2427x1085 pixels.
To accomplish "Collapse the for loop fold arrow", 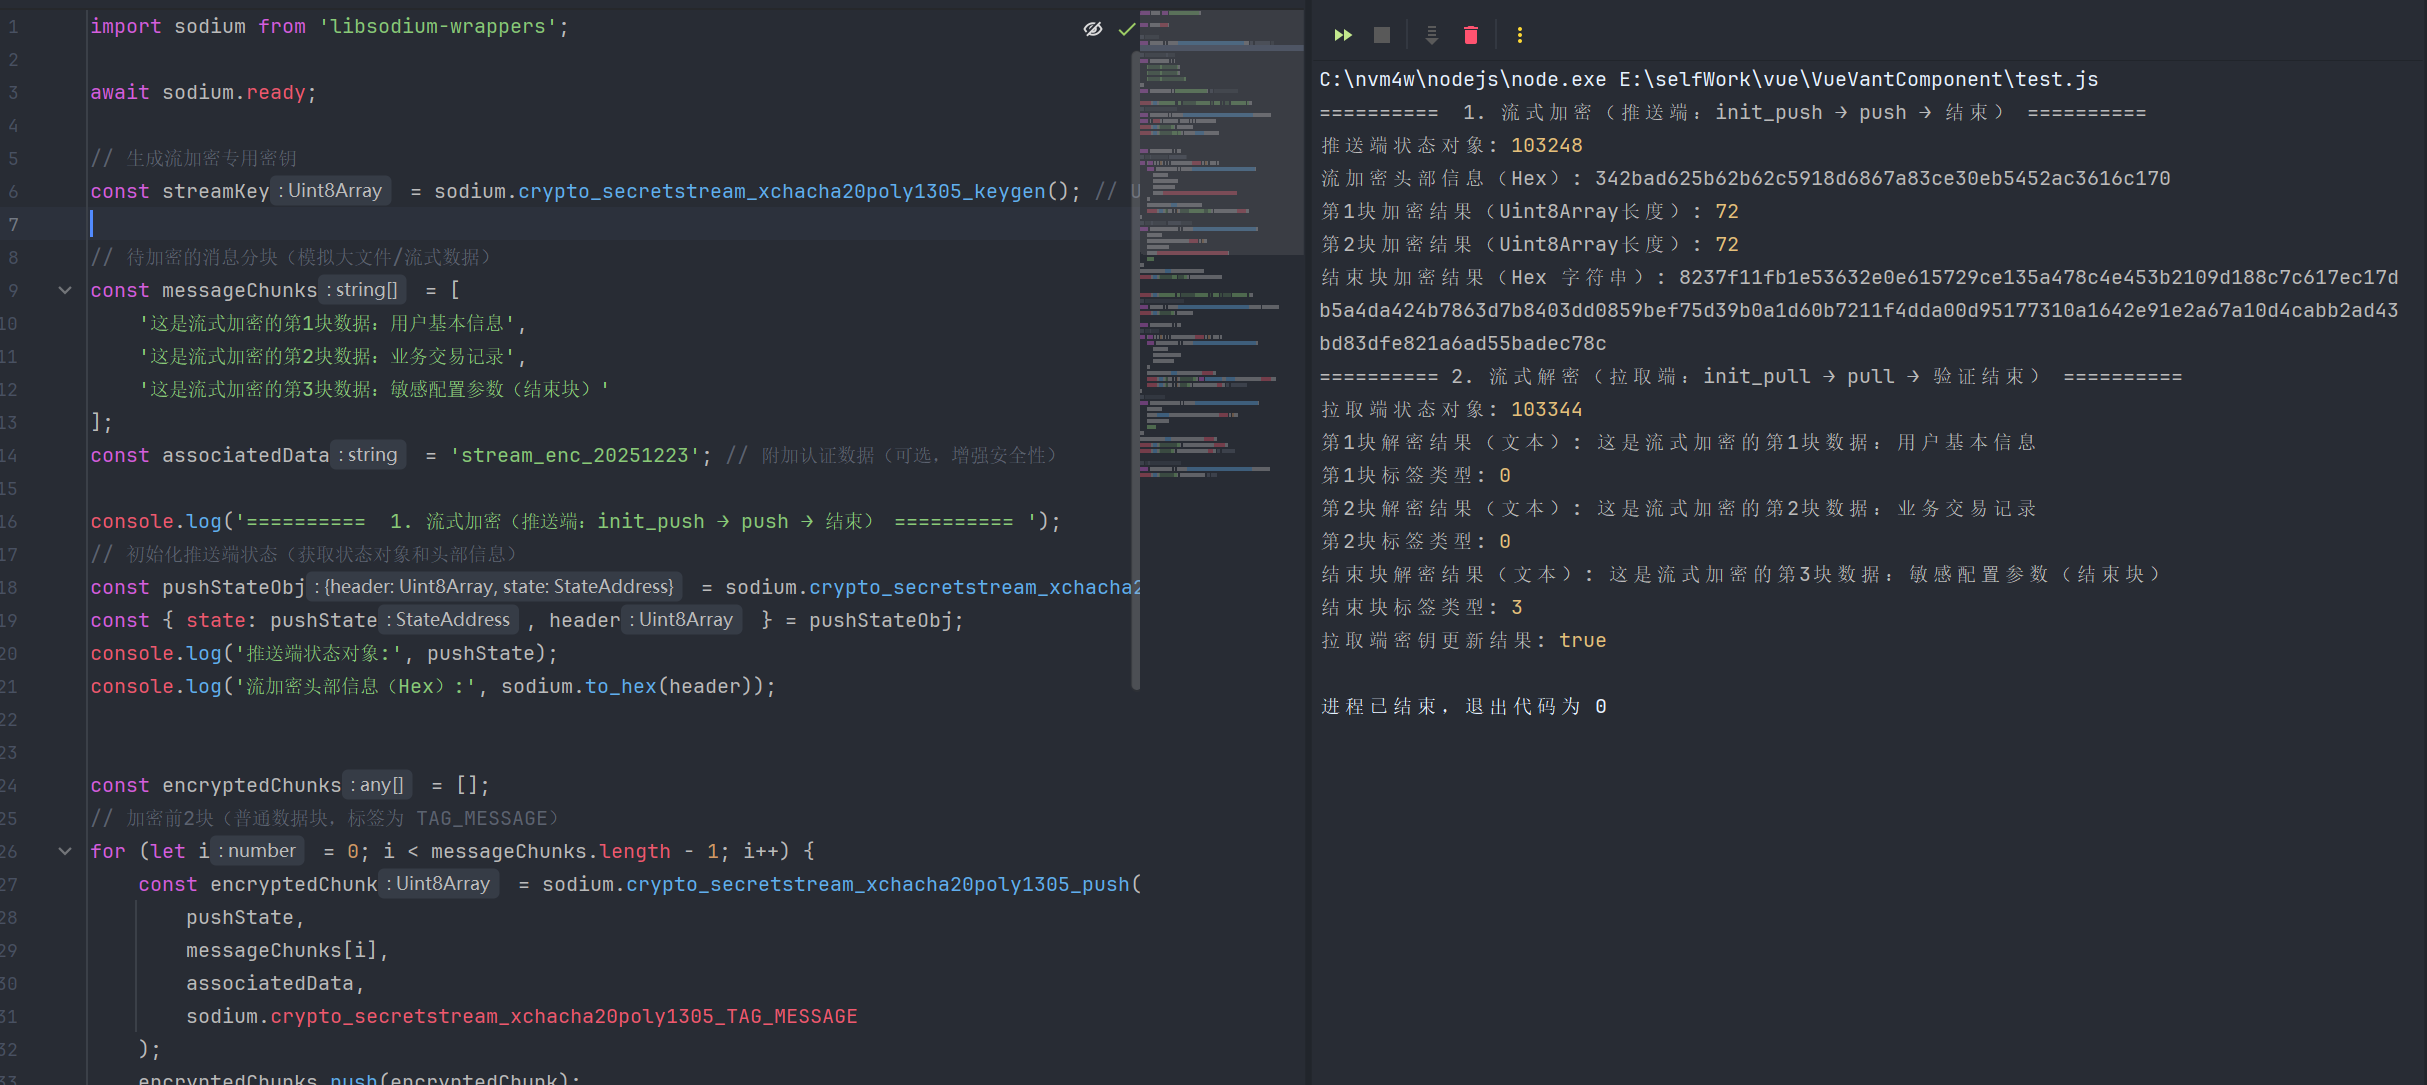I will click(65, 851).
